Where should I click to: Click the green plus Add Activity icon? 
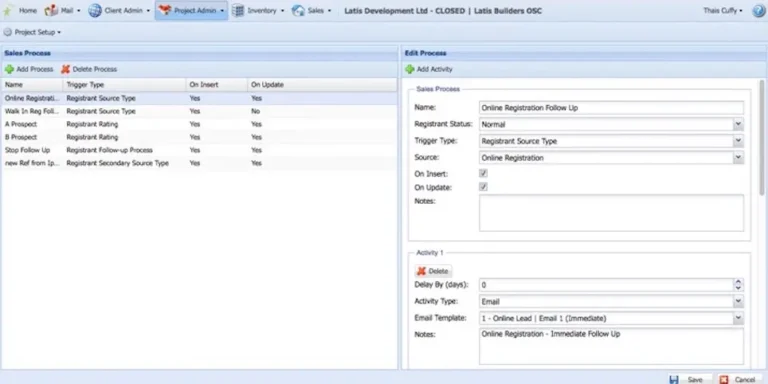(409, 70)
